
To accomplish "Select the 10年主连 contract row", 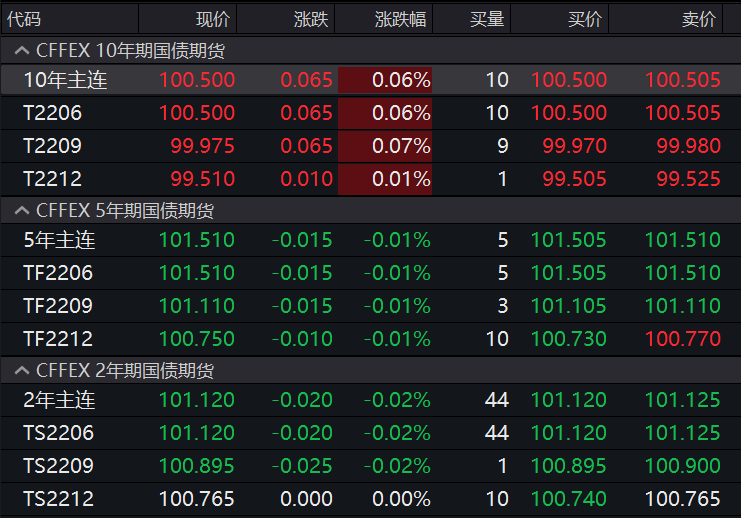I will click(x=65, y=81).
